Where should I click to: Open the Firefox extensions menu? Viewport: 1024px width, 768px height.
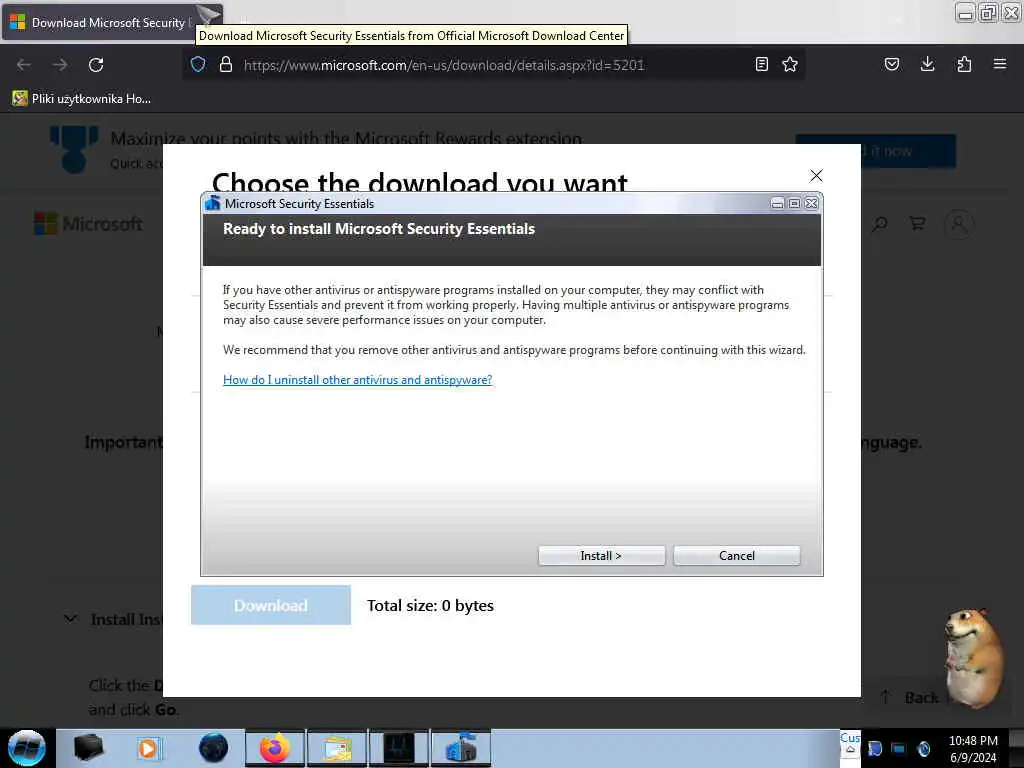[964, 64]
